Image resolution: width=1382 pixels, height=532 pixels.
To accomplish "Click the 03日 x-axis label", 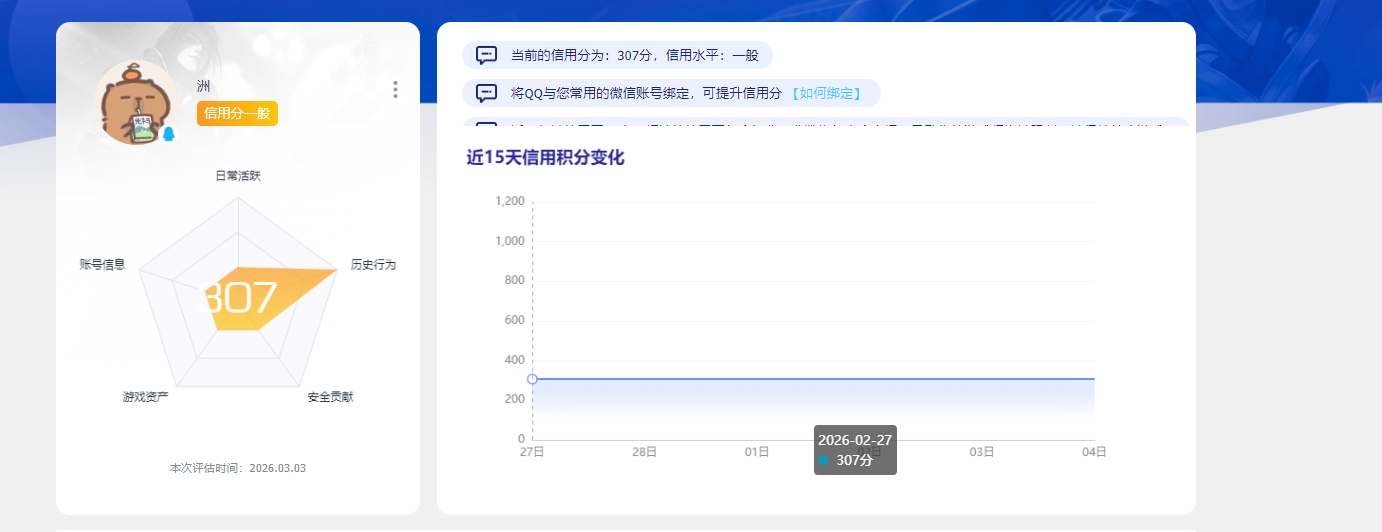I will [x=982, y=452].
